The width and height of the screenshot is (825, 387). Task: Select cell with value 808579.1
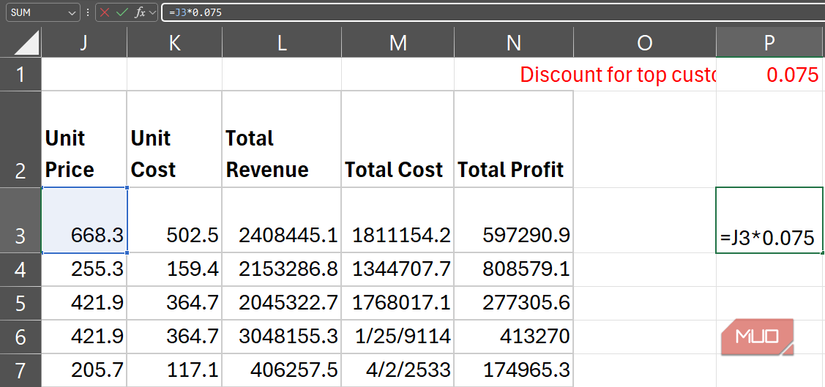coord(514,269)
